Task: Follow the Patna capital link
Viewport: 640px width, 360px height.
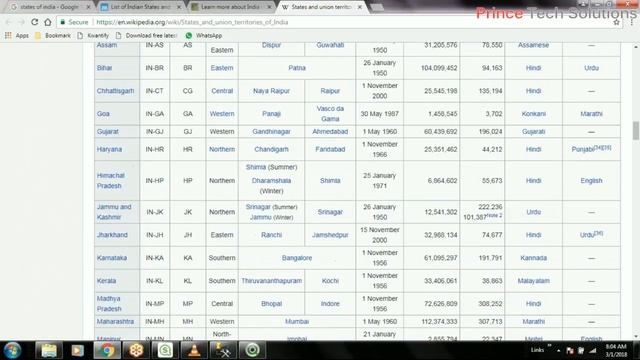Action: click(x=297, y=68)
